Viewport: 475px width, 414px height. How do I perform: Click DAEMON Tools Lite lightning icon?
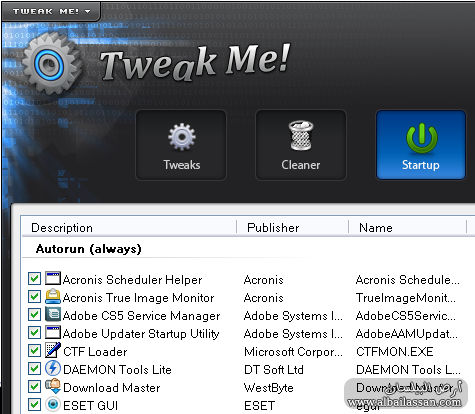coord(53,368)
